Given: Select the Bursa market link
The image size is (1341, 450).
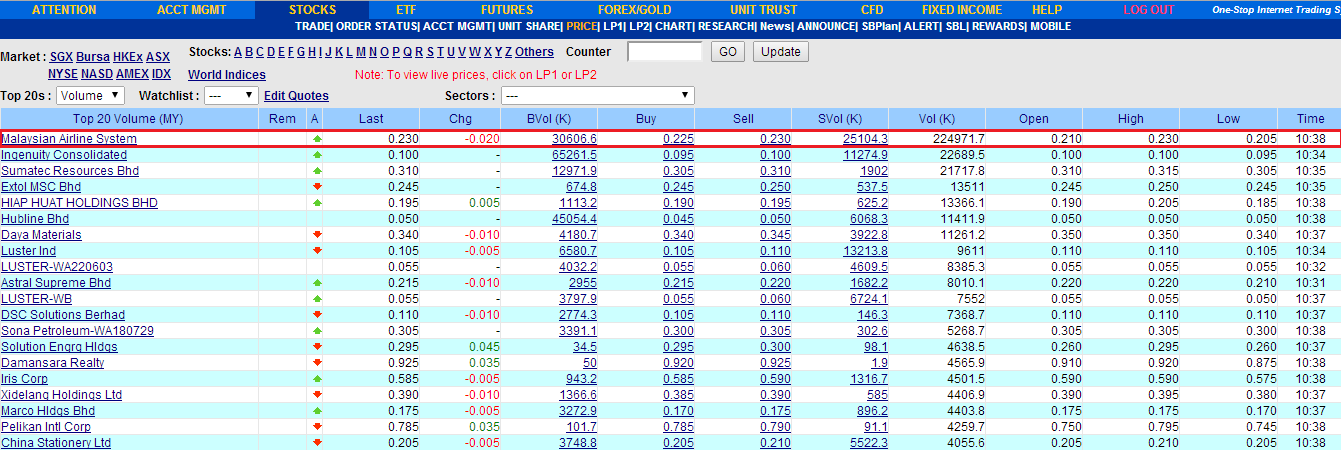Looking at the screenshot, I should 93,57.
